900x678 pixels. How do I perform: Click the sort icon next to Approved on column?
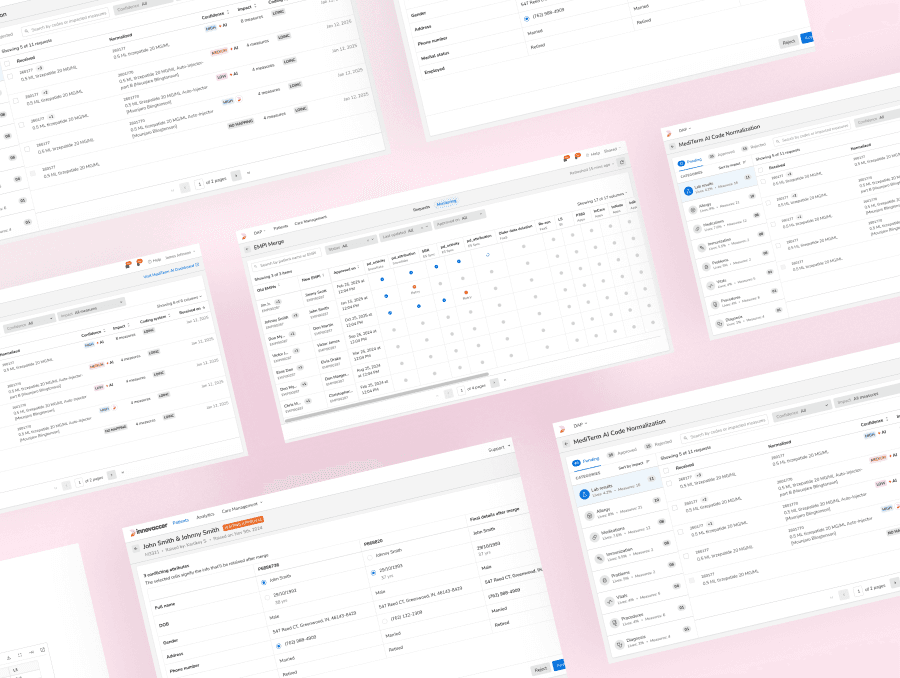[x=359, y=267]
